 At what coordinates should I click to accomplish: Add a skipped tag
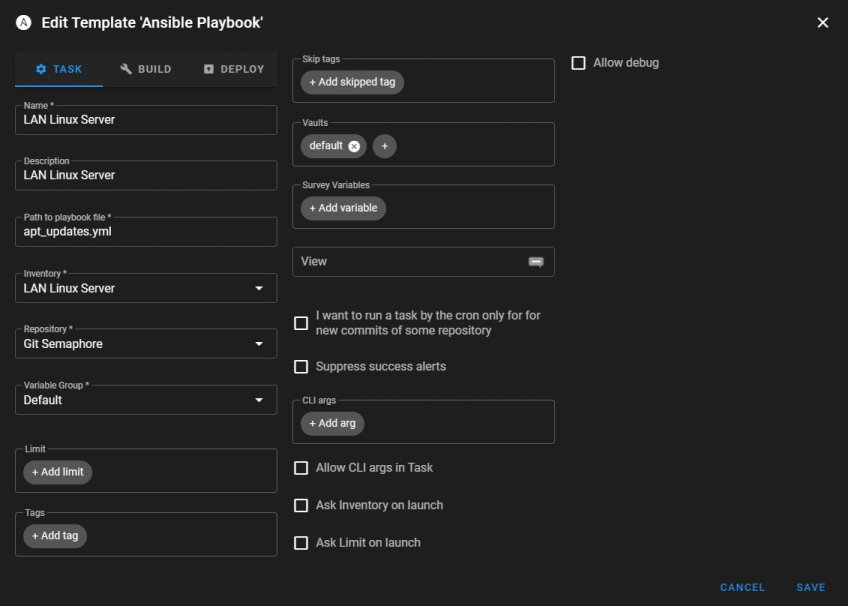pos(352,82)
